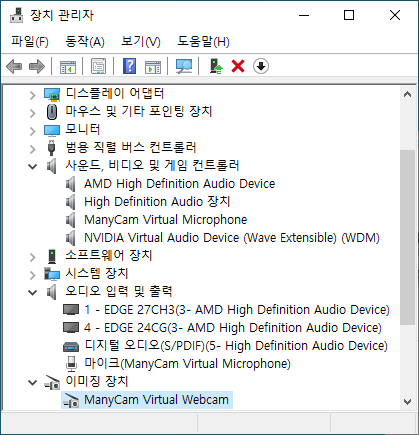This screenshot has height=435, width=419.
Task: Open the 도움말(H) menu
Action: point(203,41)
